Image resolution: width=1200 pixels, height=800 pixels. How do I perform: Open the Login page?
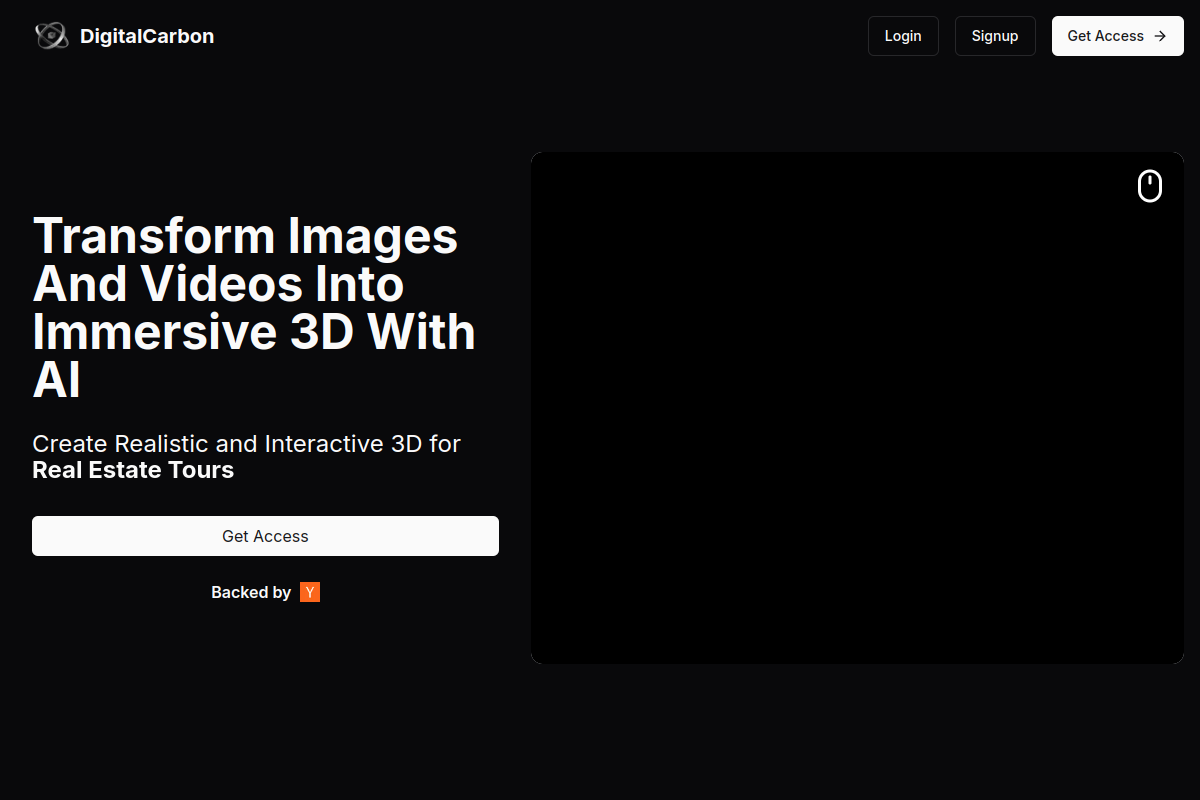903,36
